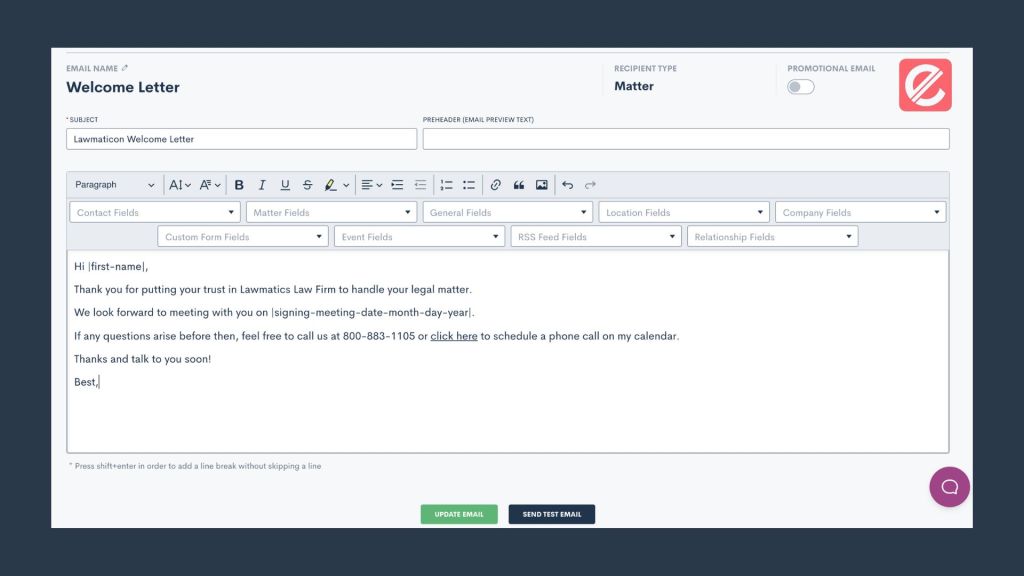Screen dimensions: 1024x576
Task: Apply Underline formatting
Action: coord(285,185)
